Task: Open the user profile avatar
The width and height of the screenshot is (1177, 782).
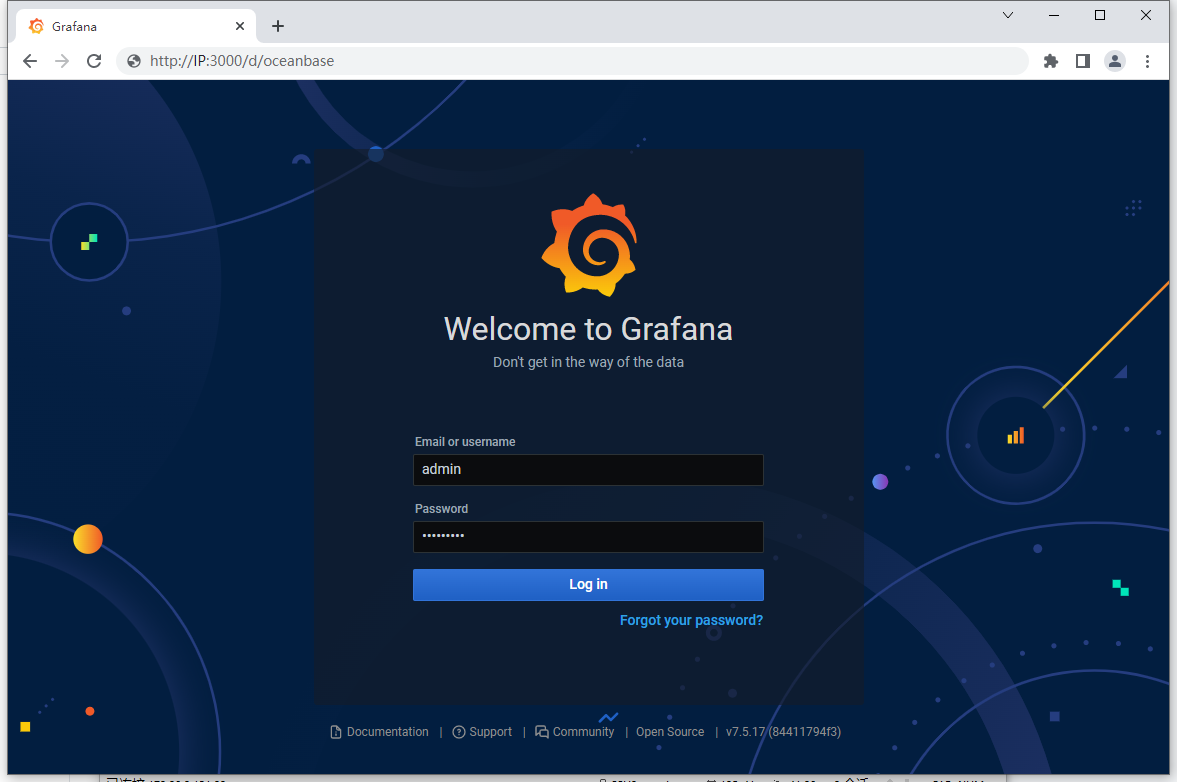Action: pyautogui.click(x=1115, y=61)
